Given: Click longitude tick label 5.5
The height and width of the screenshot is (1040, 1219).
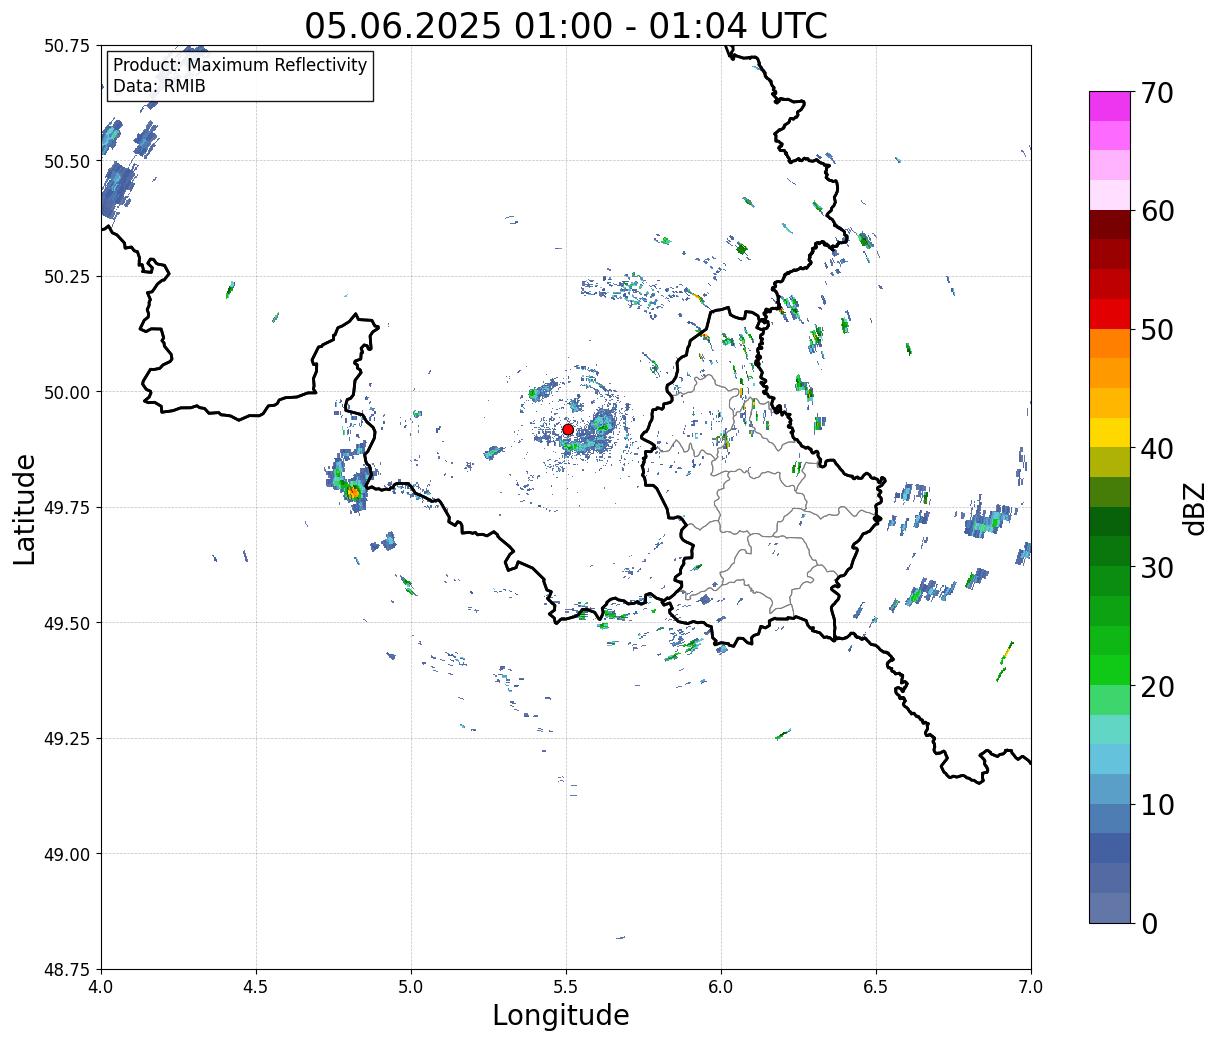Looking at the screenshot, I should (x=566, y=987).
